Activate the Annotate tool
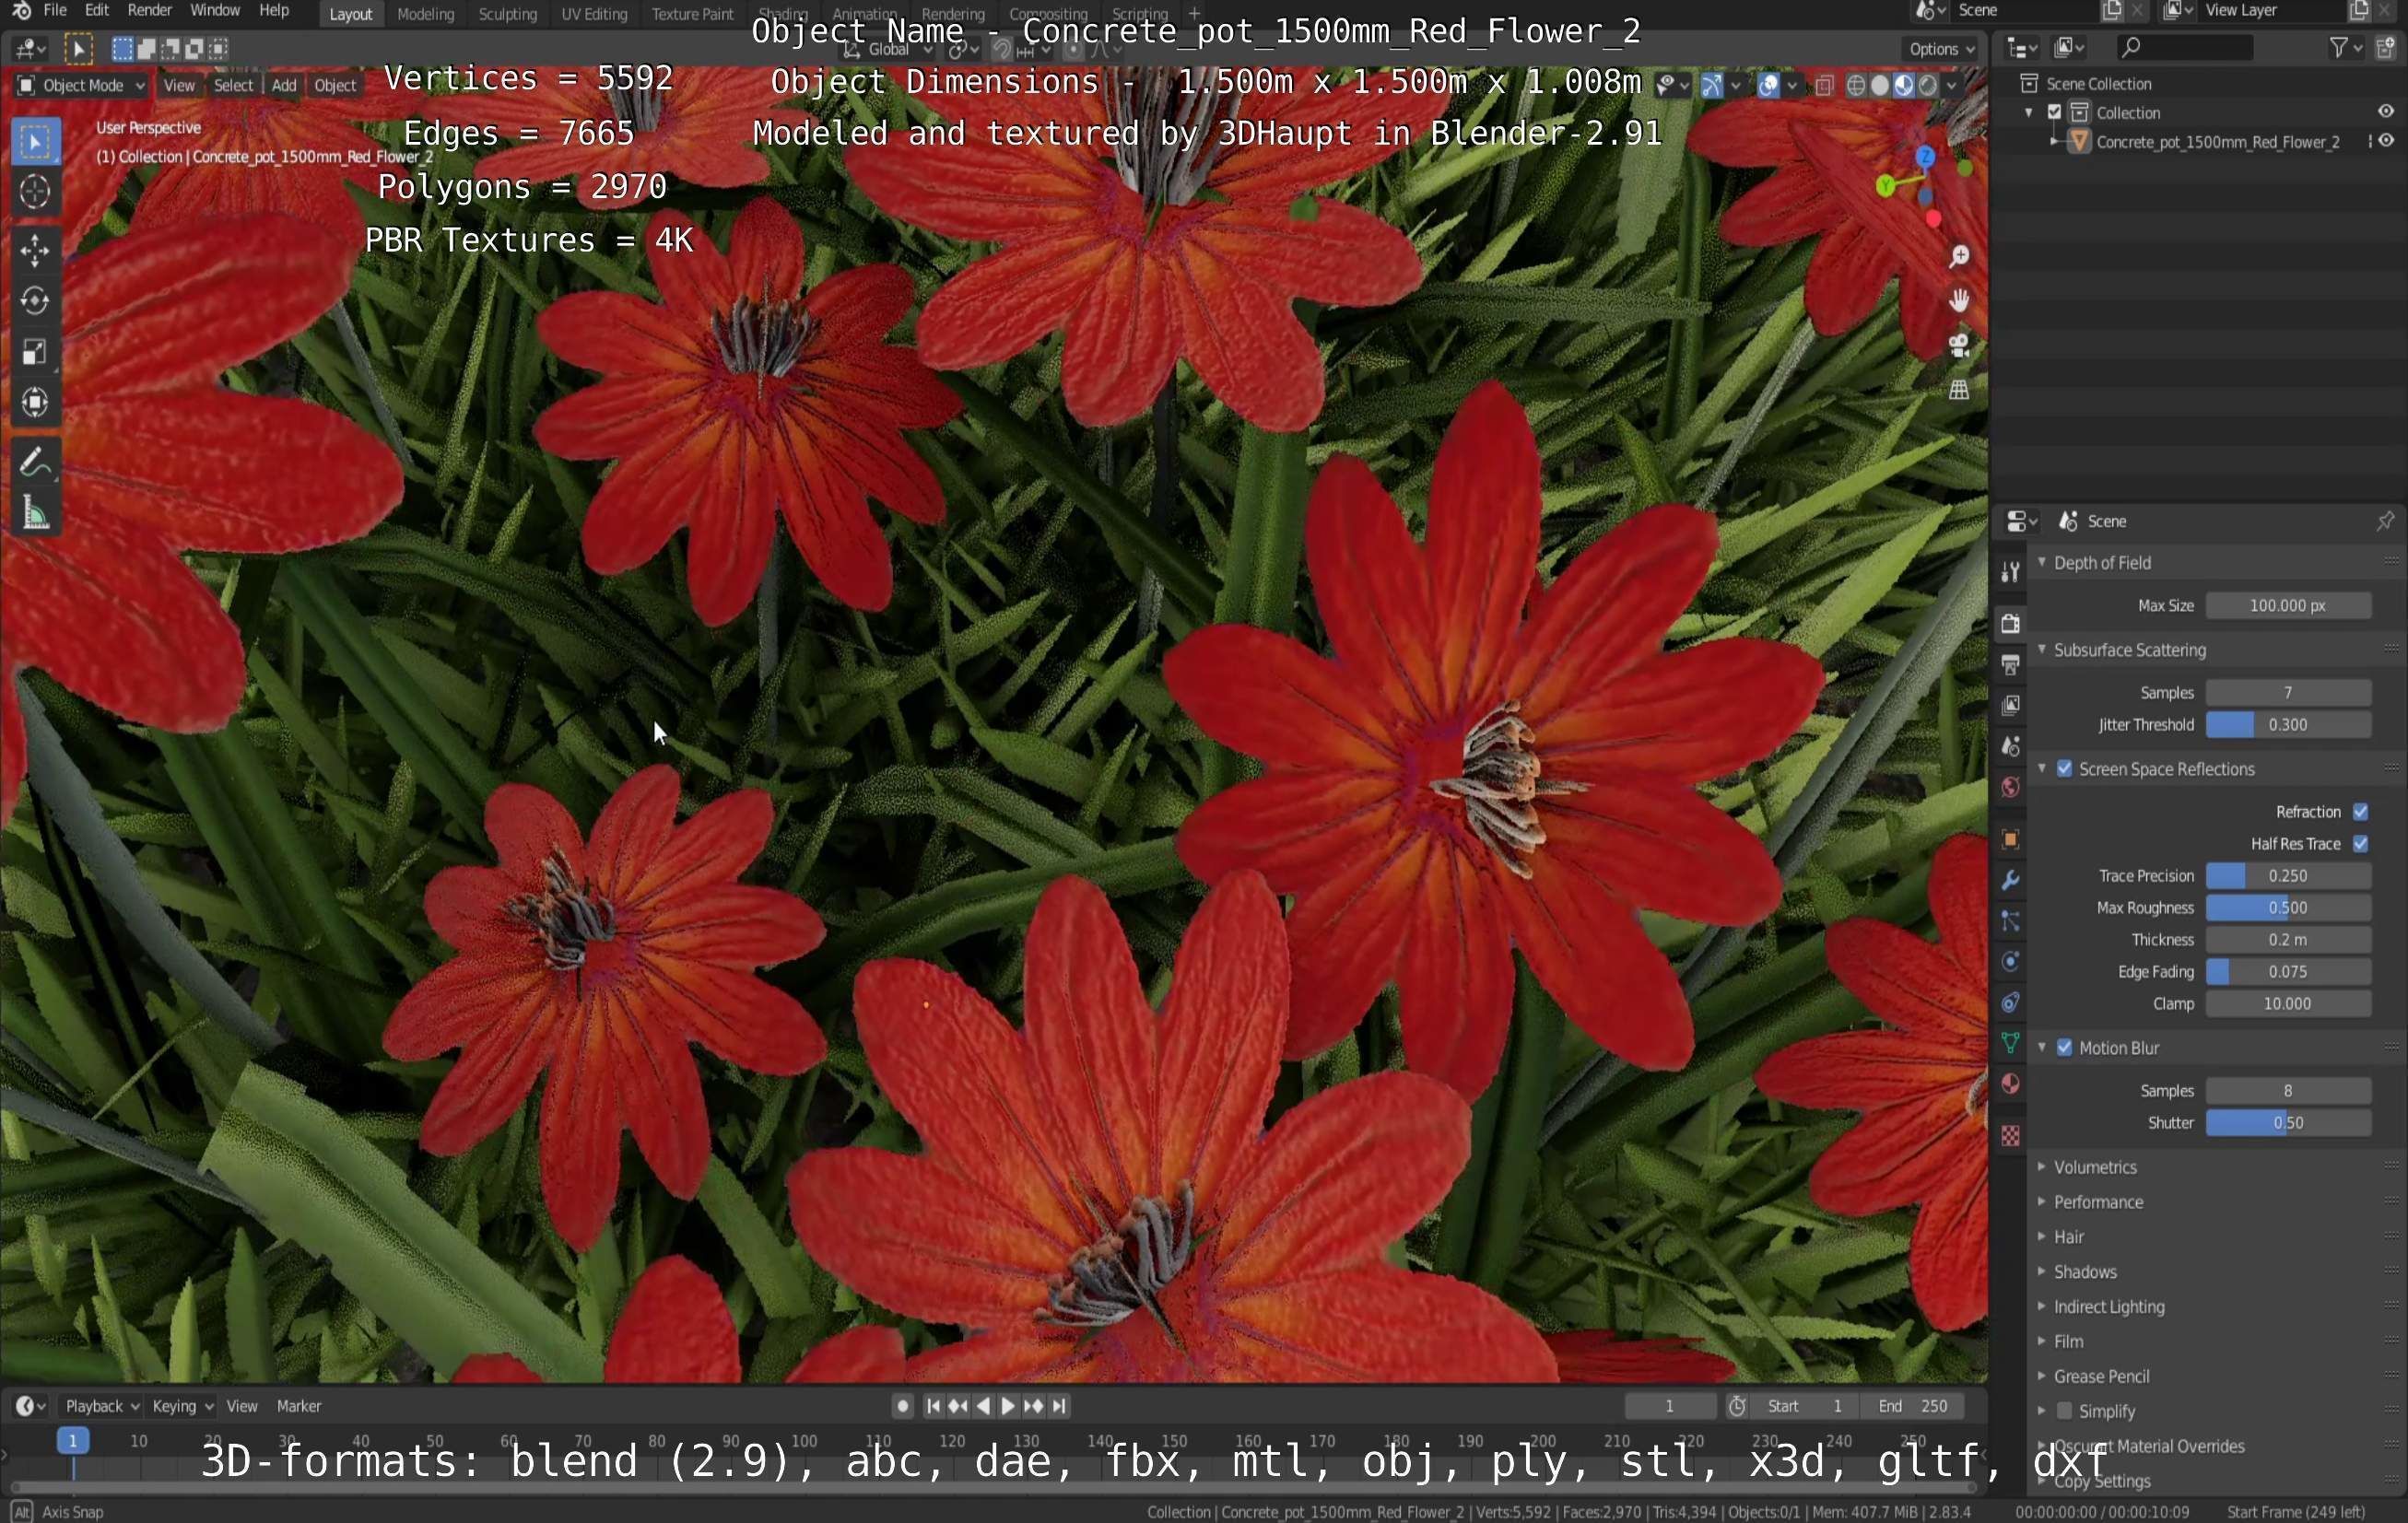 click(x=35, y=462)
